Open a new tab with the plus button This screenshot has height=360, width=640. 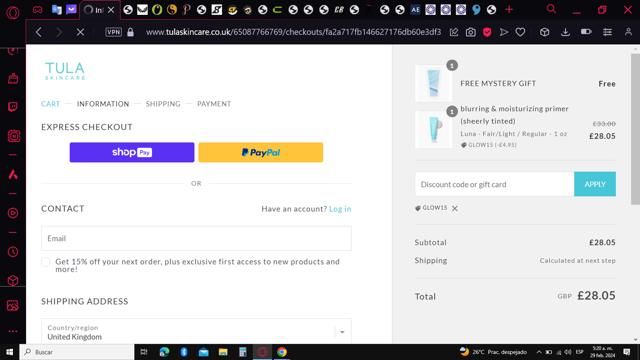509,9
